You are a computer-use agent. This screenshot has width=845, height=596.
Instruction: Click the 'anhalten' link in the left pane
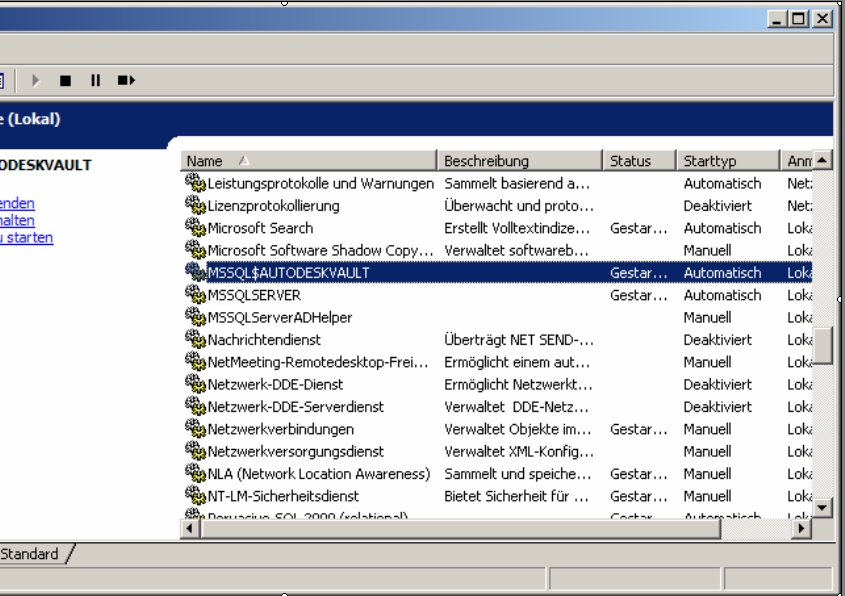click(x=17, y=220)
